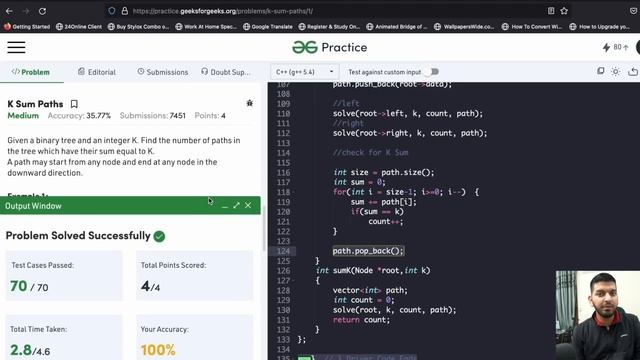The height and width of the screenshot is (360, 640).
Task: Click the padlock site security icon
Action: click(124, 11)
